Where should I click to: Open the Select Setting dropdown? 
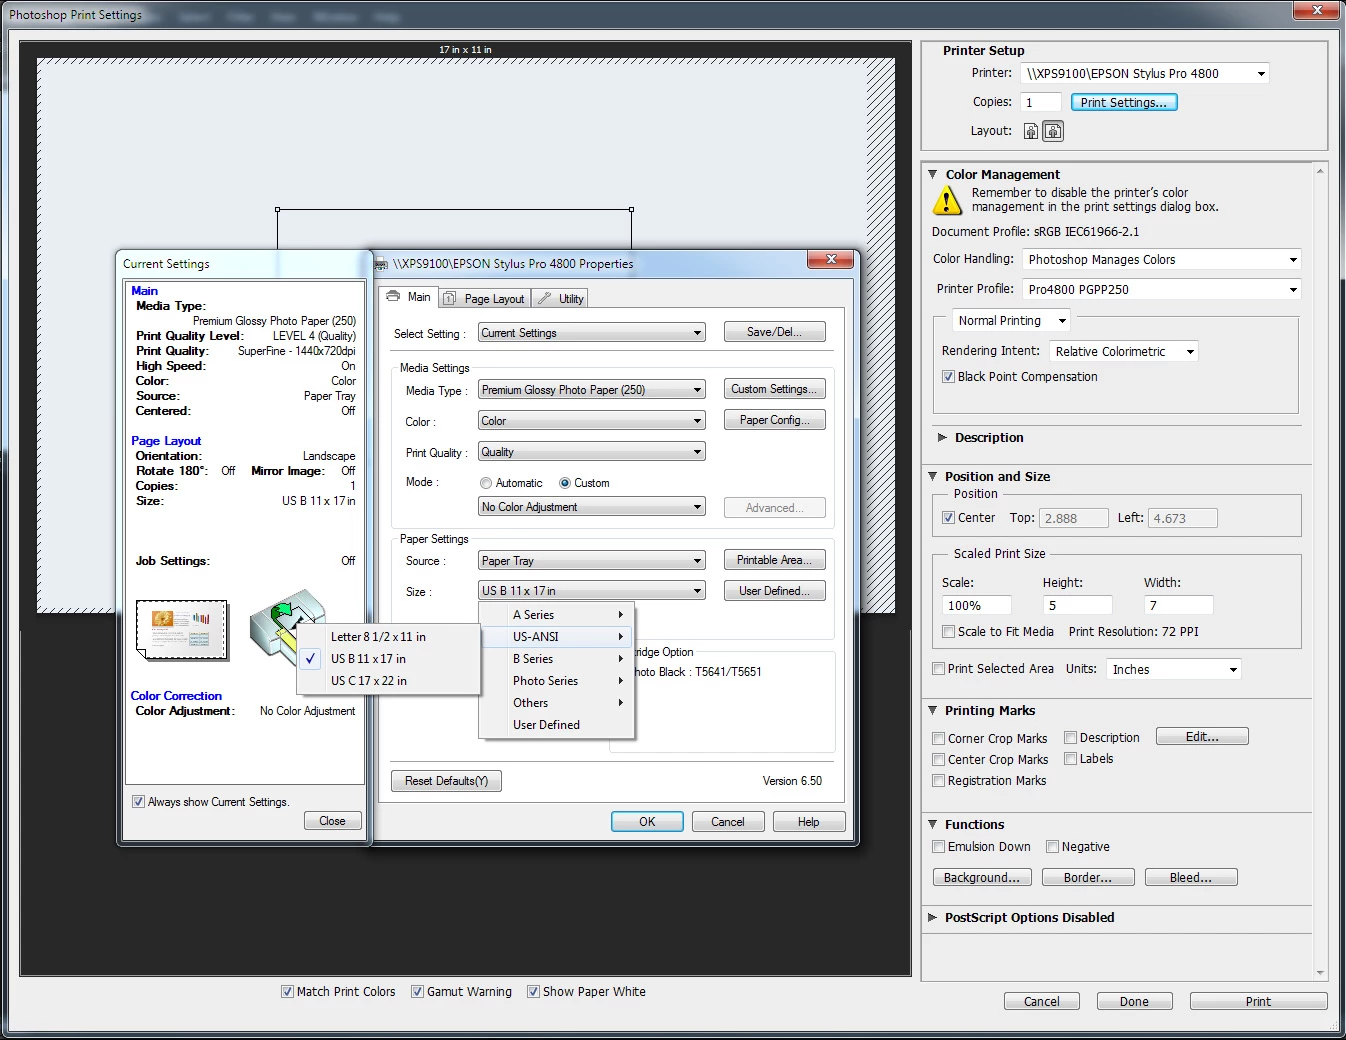592,333
